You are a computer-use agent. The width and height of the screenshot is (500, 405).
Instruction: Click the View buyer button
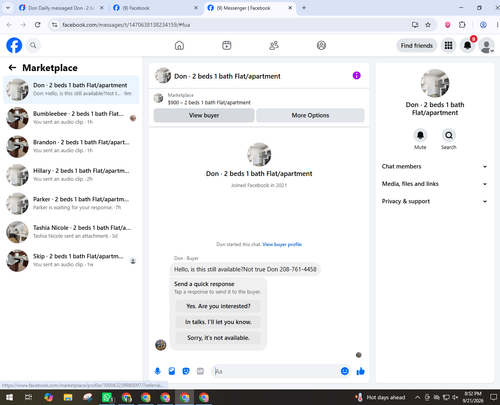pyautogui.click(x=204, y=115)
